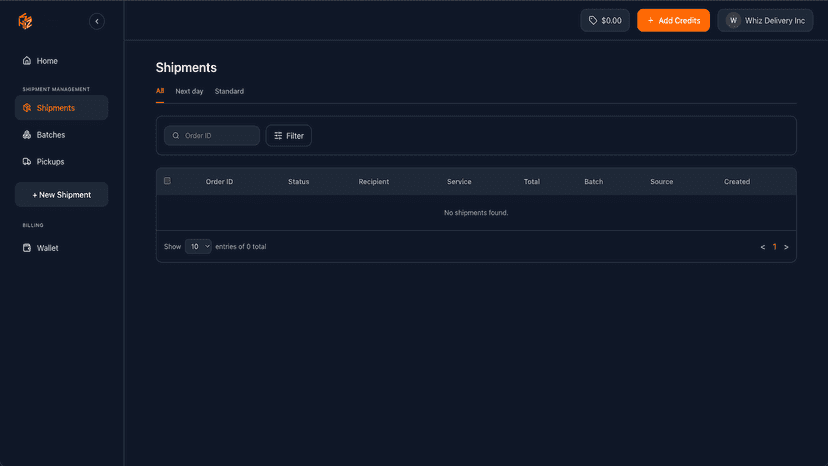The image size is (828, 466).
Task: Click the Batch column header
Action: (x=594, y=182)
